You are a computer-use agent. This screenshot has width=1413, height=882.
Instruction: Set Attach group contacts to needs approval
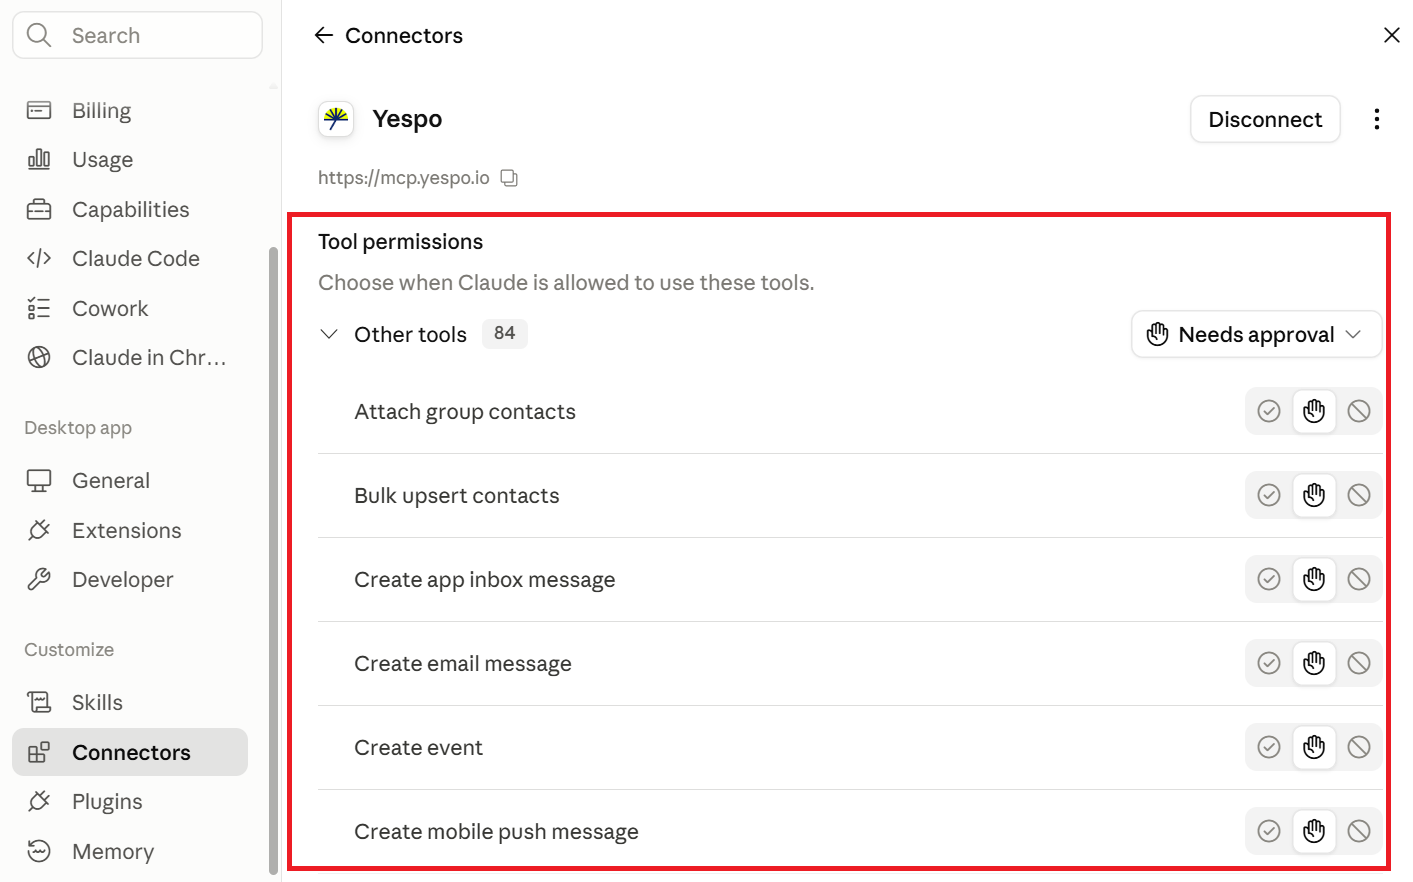(x=1314, y=411)
